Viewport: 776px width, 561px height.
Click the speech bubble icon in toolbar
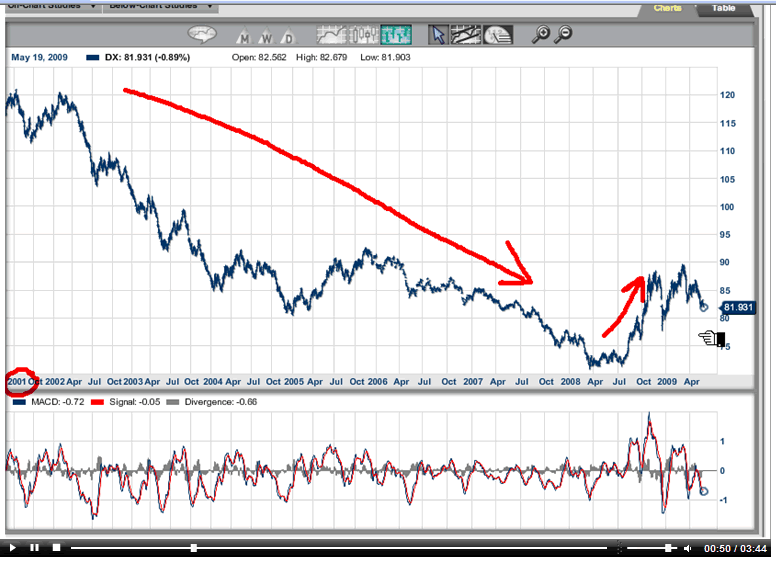pos(203,36)
